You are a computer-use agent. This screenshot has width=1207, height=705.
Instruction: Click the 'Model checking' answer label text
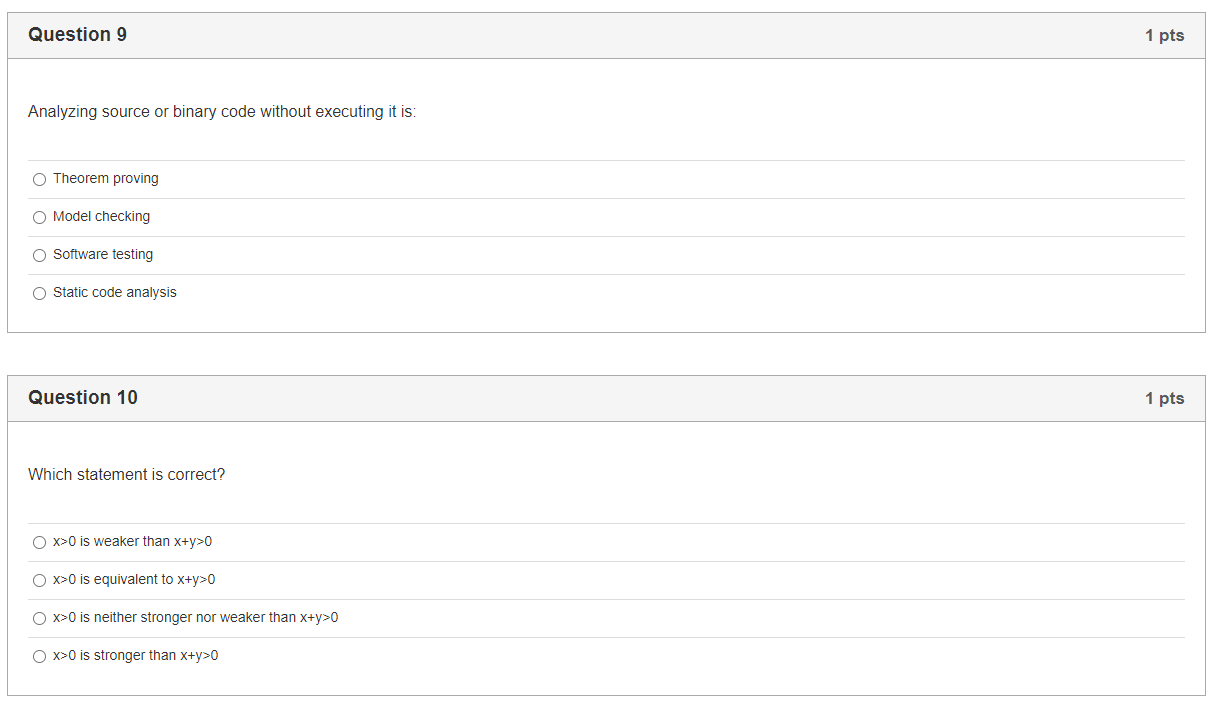102,217
